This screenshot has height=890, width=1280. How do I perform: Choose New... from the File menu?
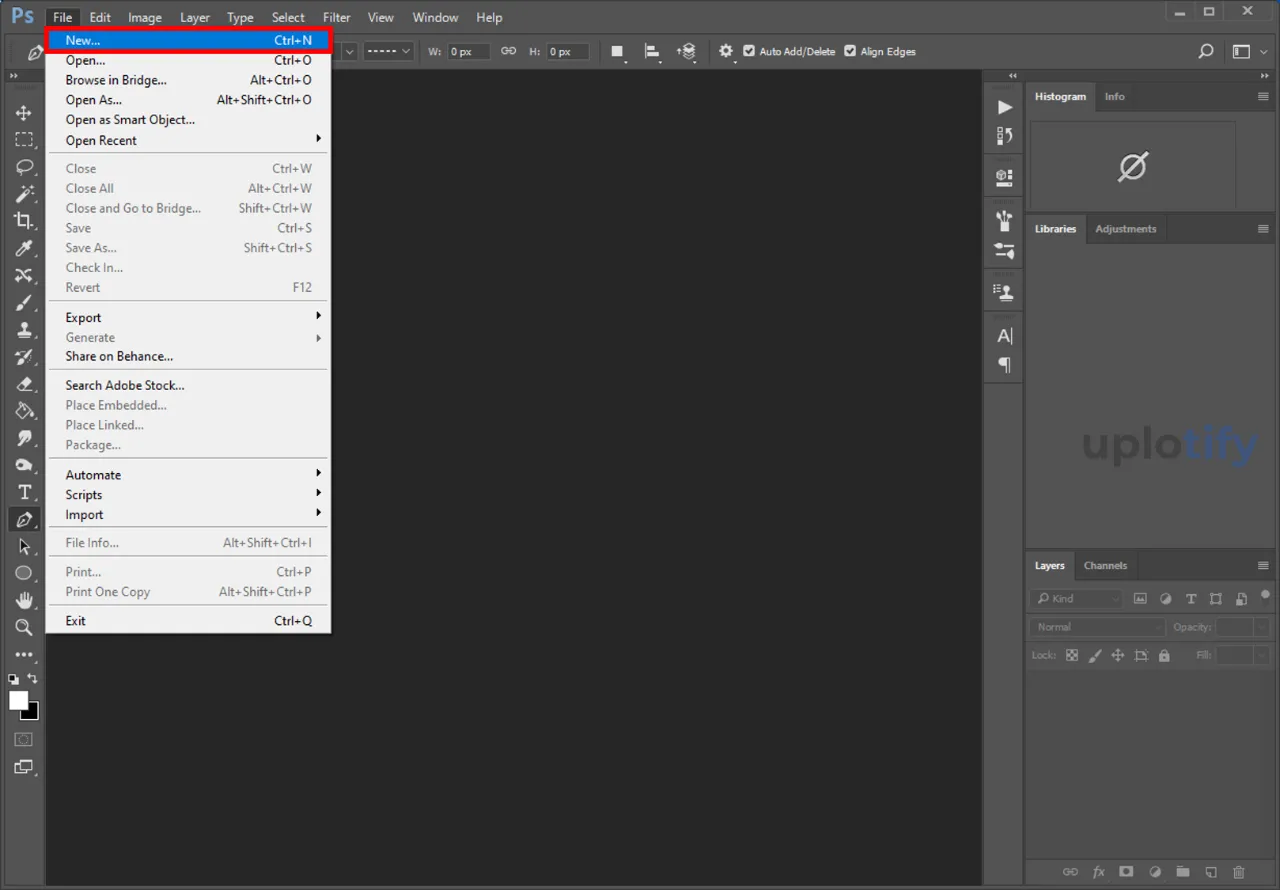pos(188,40)
